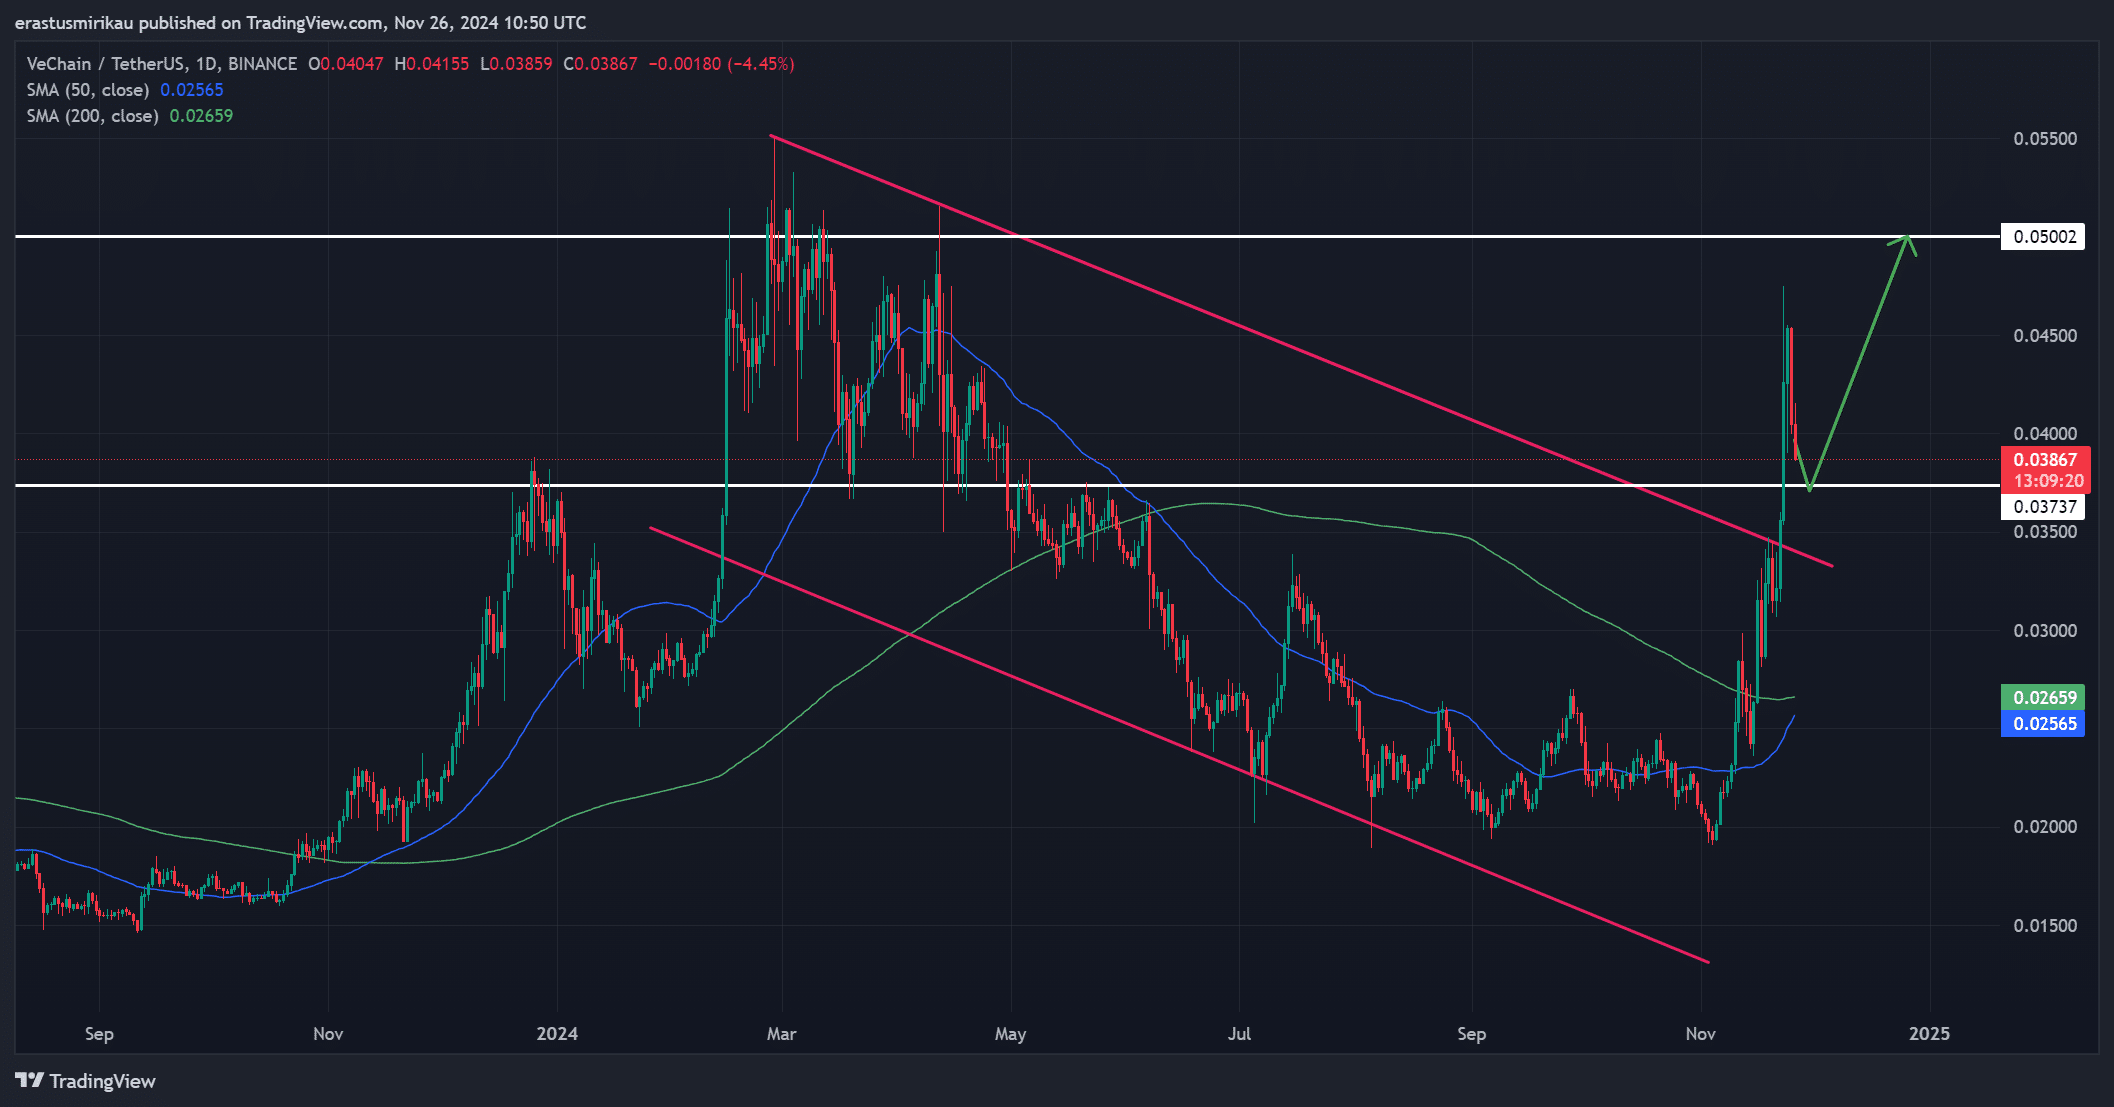Click the 0.04000 price axis label
2114x1107 pixels.
click(2045, 434)
